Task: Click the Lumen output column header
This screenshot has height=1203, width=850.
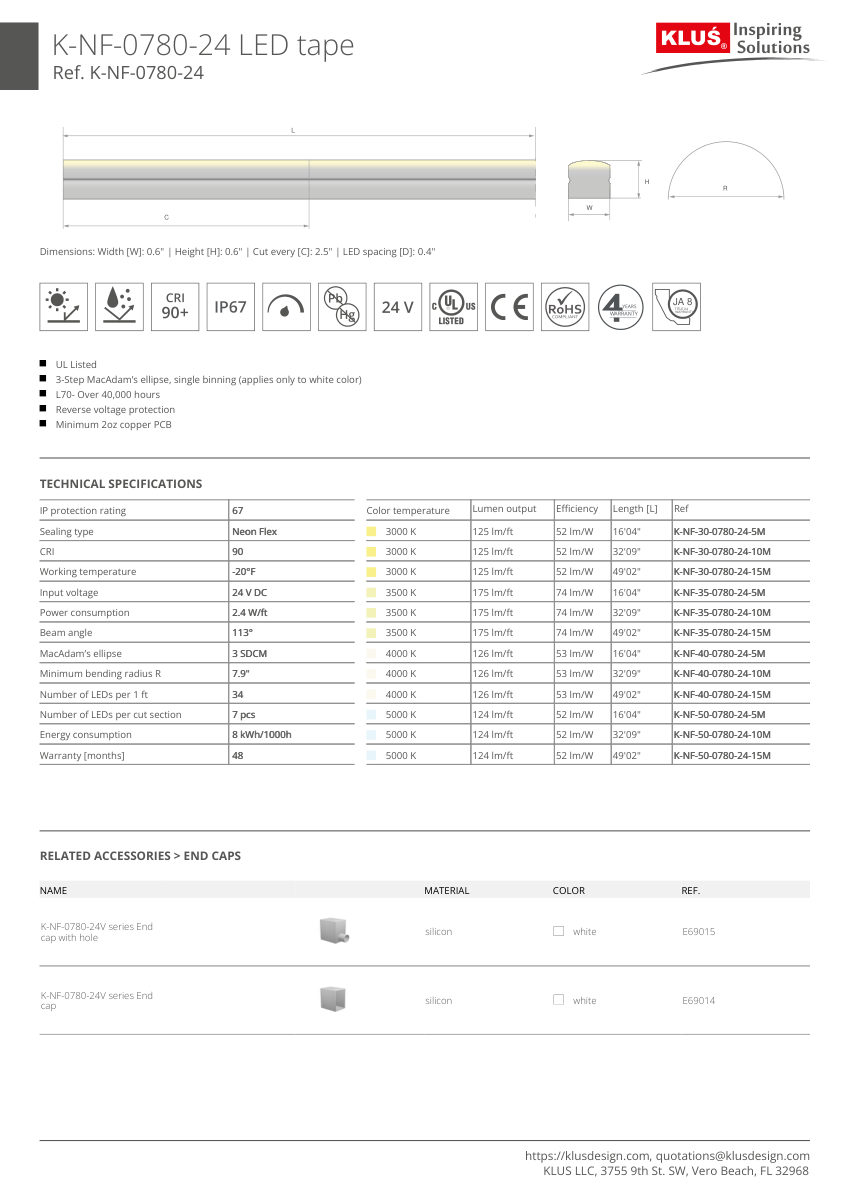Action: pyautogui.click(x=505, y=509)
